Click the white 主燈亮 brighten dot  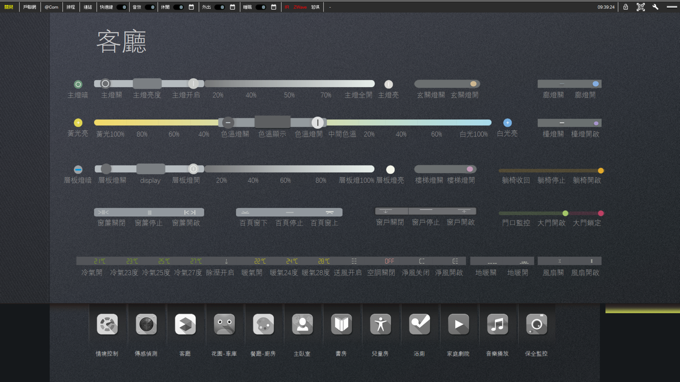click(x=389, y=84)
